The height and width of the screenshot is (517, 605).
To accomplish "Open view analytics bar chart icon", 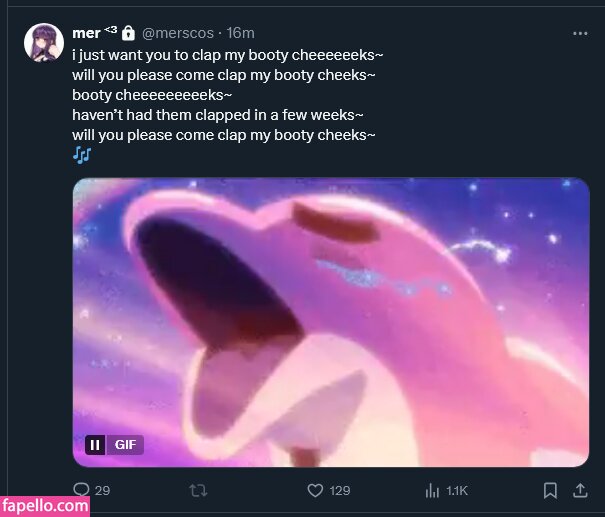I will point(433,490).
